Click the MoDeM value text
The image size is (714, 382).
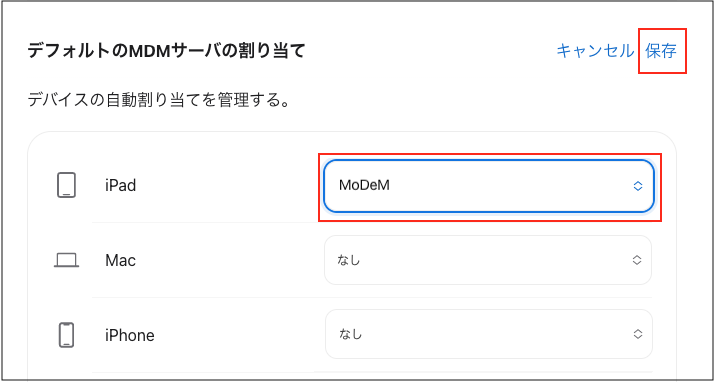tap(364, 185)
